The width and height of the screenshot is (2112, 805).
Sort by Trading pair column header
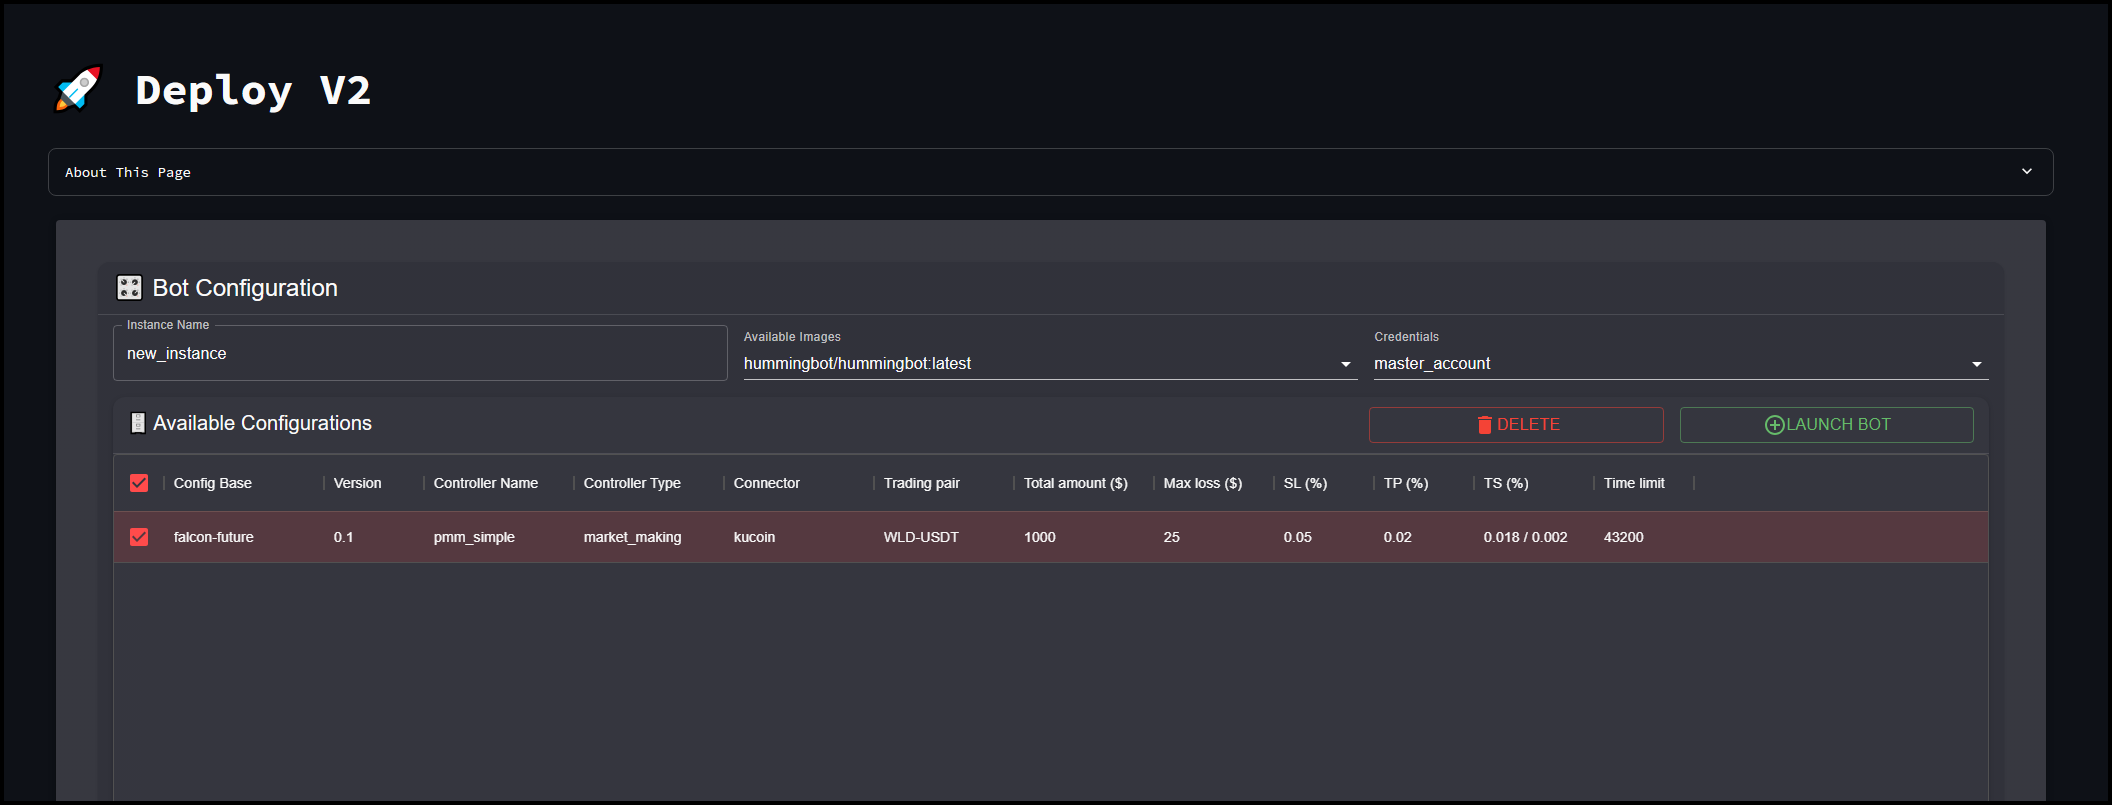921,483
